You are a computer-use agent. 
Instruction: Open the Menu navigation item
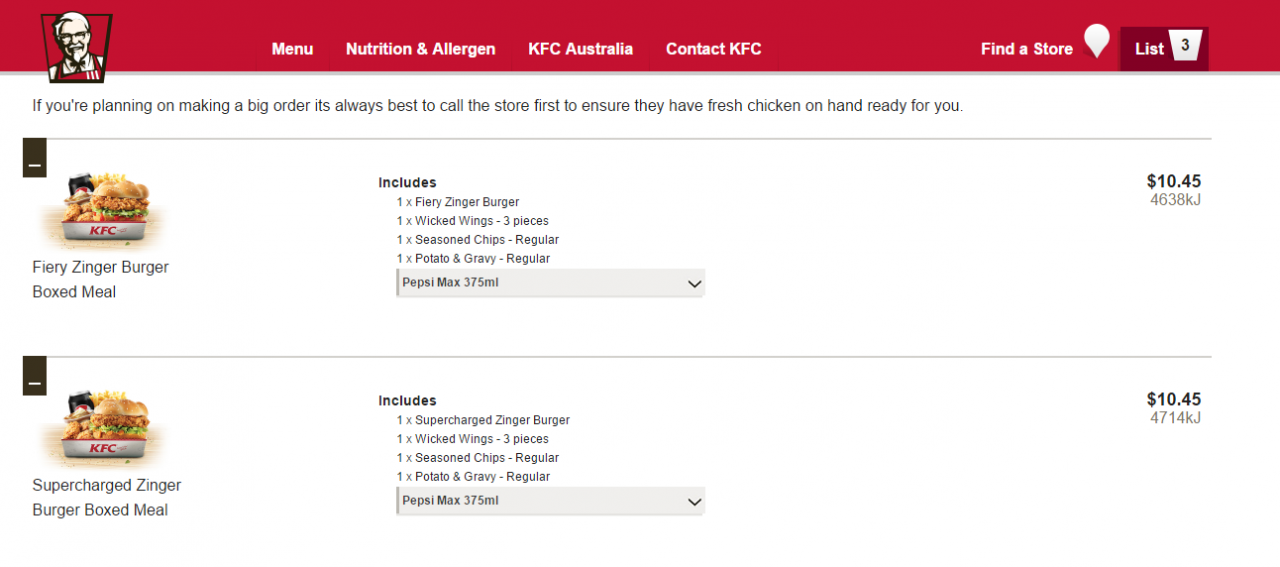(x=292, y=49)
